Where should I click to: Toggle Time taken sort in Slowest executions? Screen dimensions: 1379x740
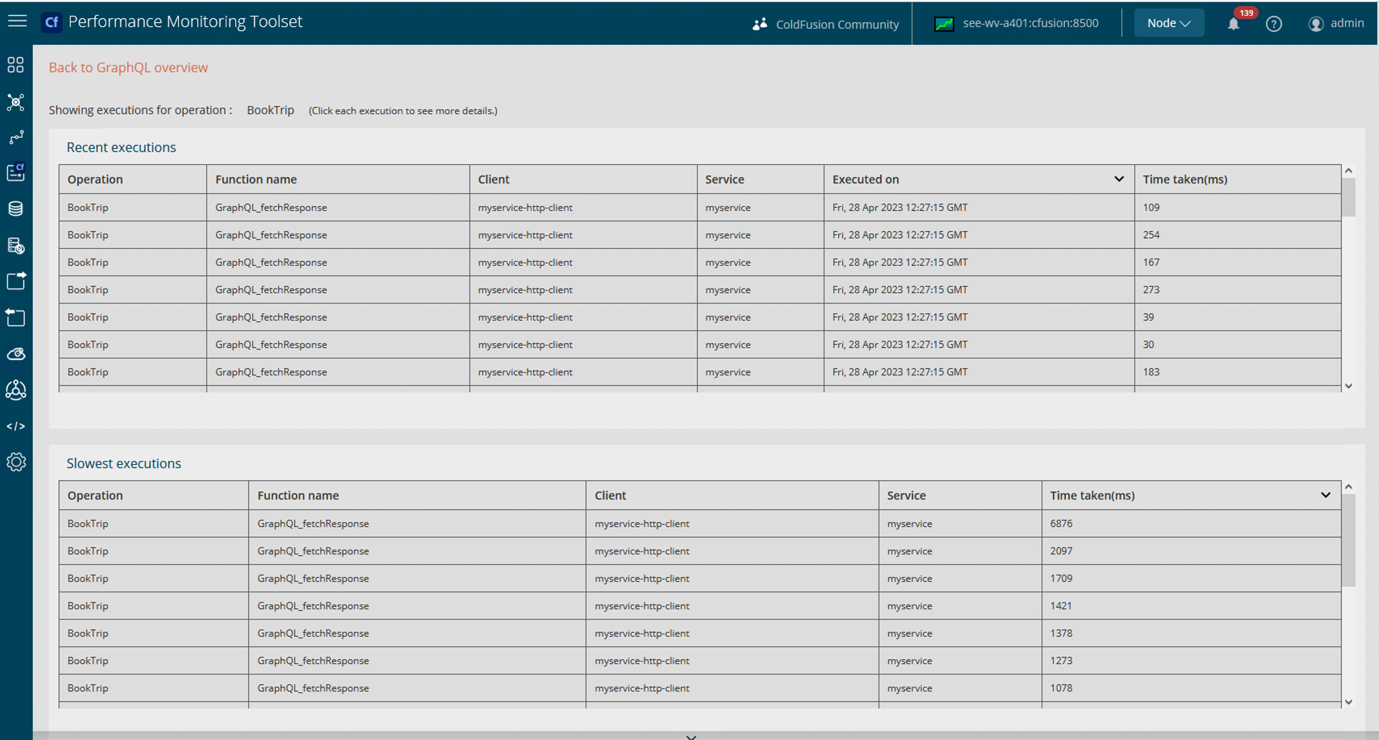1325,494
